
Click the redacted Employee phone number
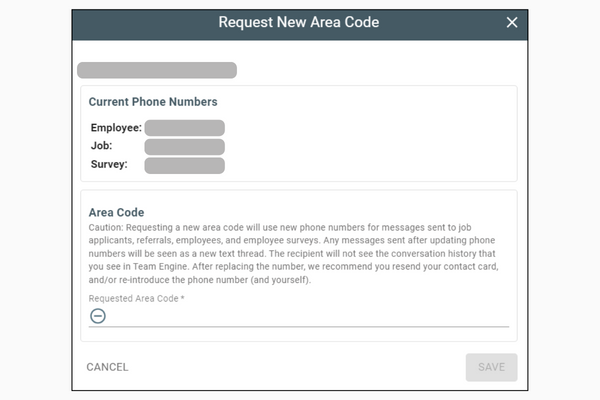[184, 128]
